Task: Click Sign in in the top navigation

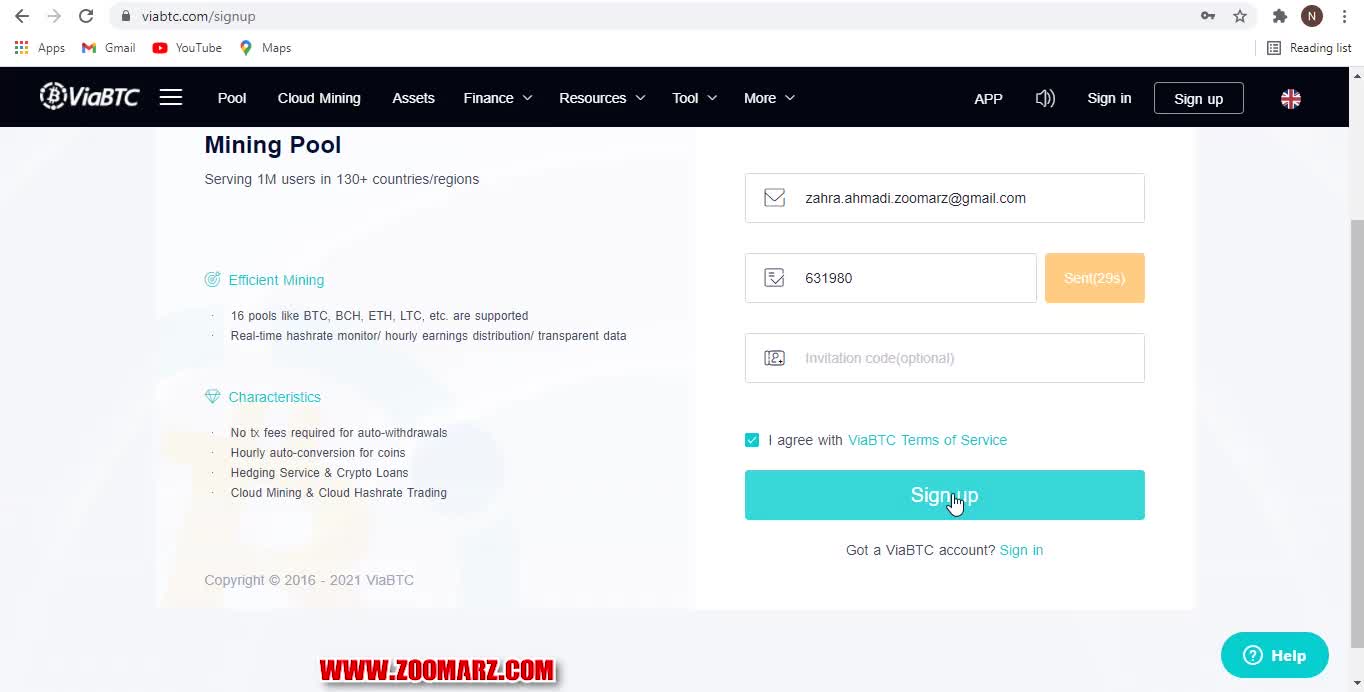Action: pyautogui.click(x=1109, y=98)
